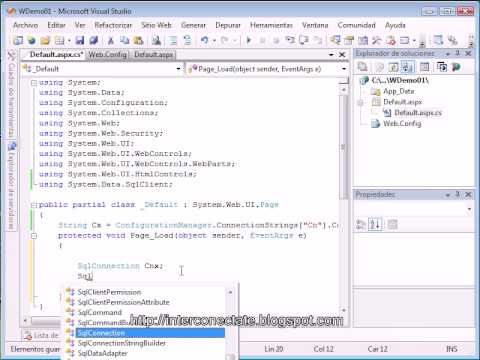
Task: Click the ASP.NET Configuration icon
Action: [x=456, y=67]
